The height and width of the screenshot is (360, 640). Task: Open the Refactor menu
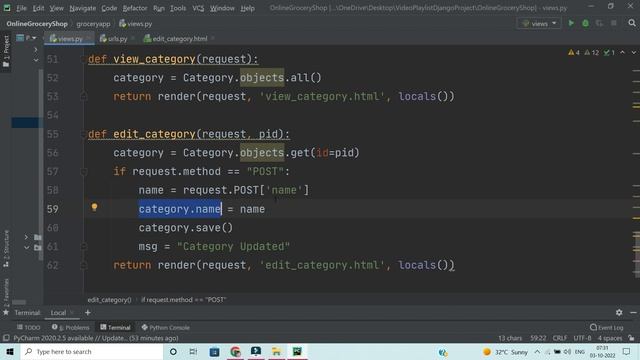pyautogui.click(x=135, y=8)
